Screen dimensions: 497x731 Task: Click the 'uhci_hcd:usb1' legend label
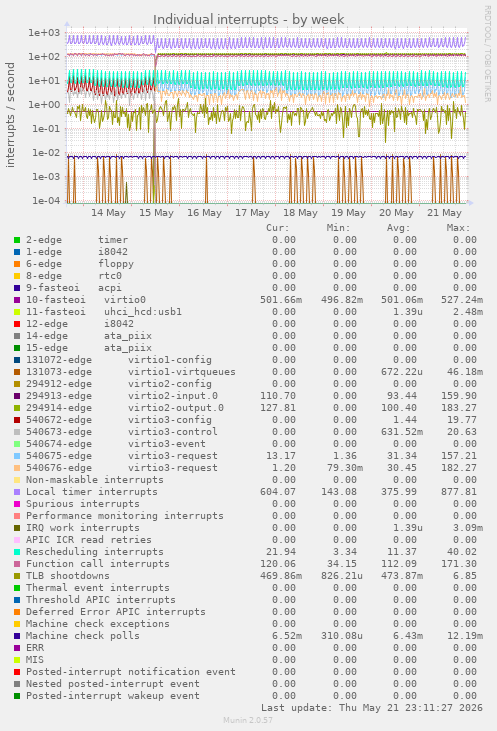[x=143, y=312]
